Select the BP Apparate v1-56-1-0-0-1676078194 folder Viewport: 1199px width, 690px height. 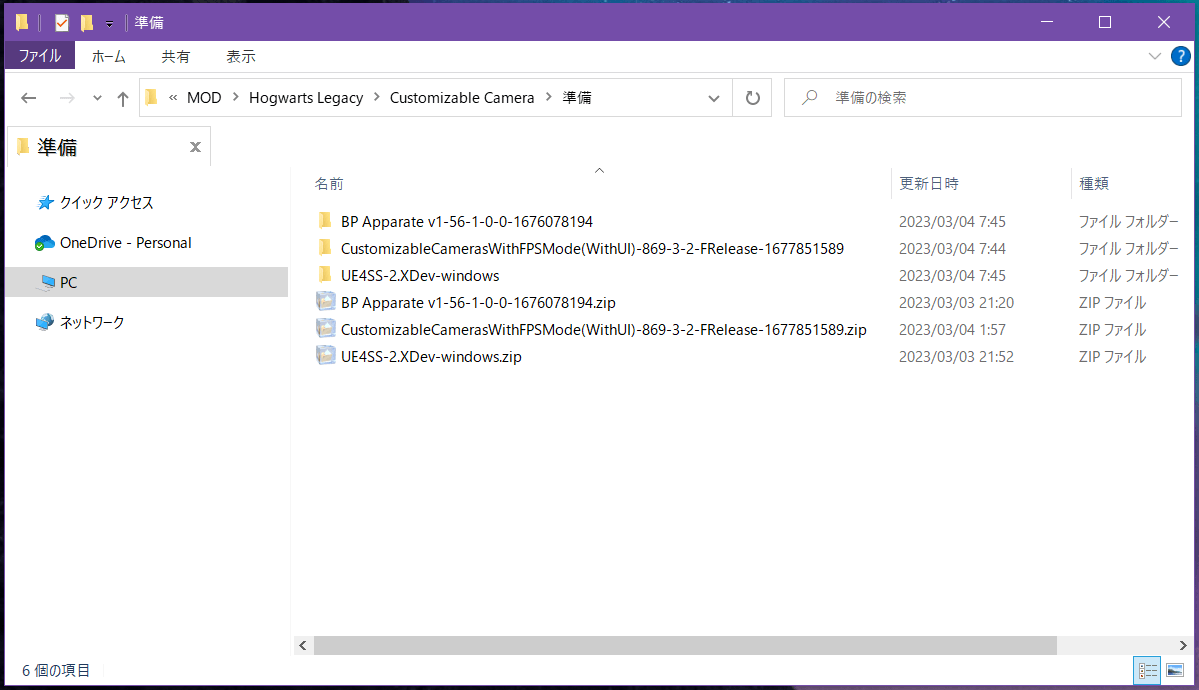coord(466,222)
